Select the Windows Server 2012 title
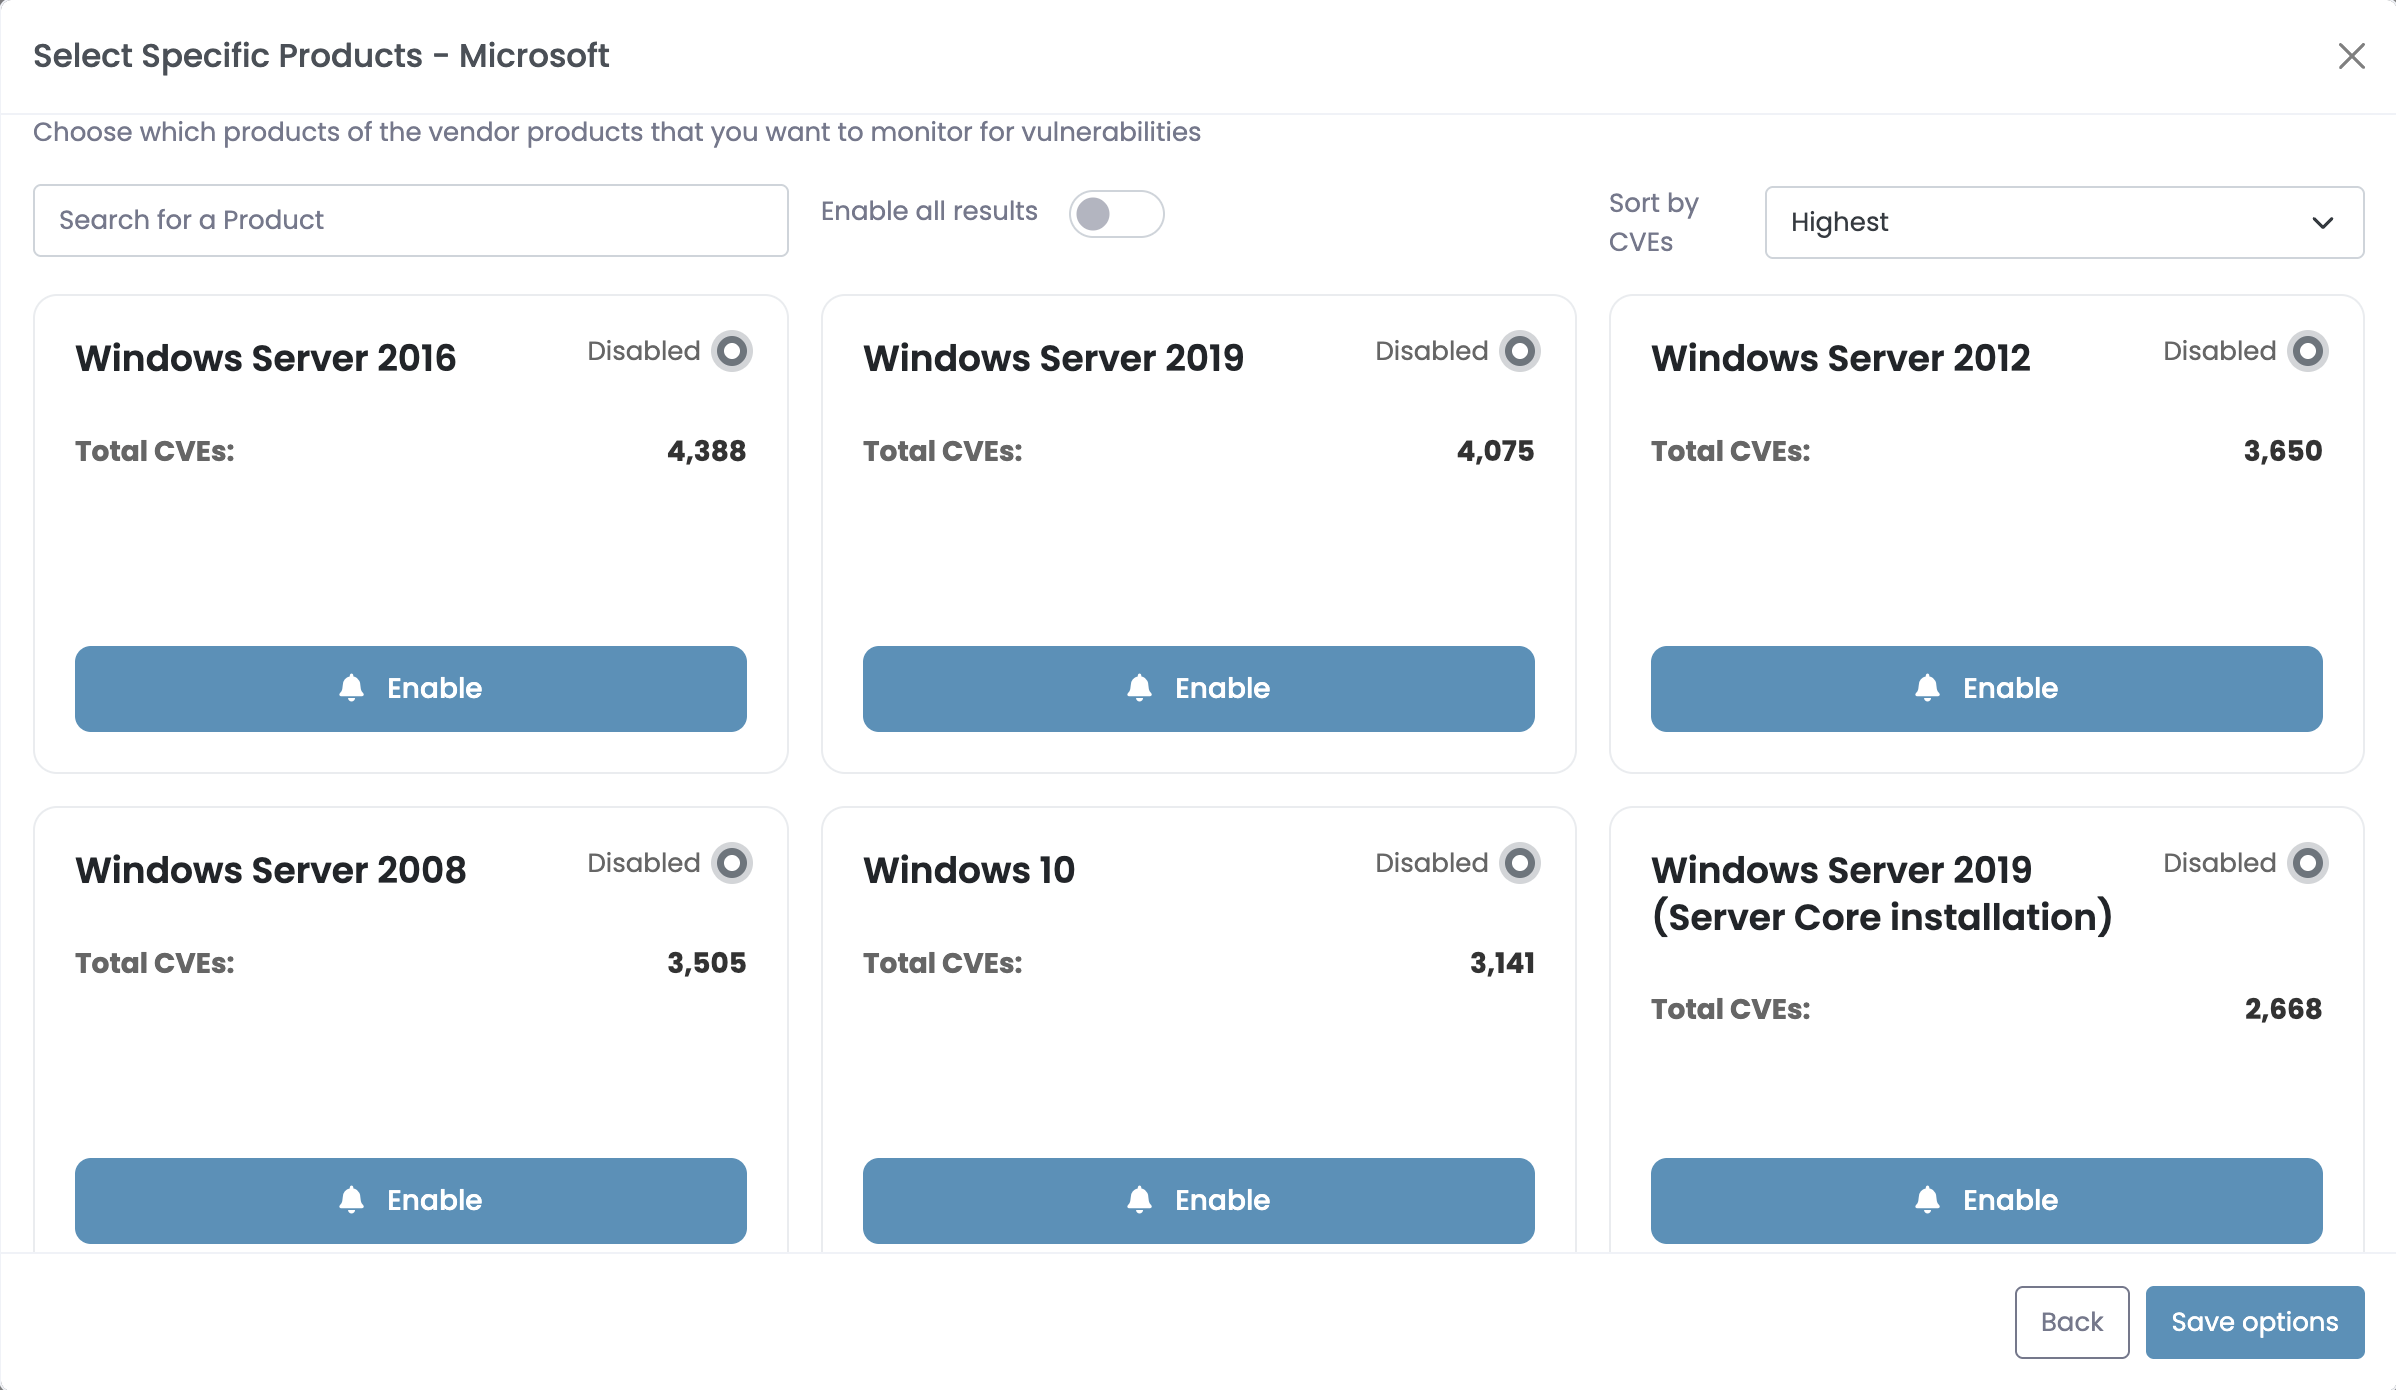Image resolution: width=2396 pixels, height=1390 pixels. click(1841, 358)
